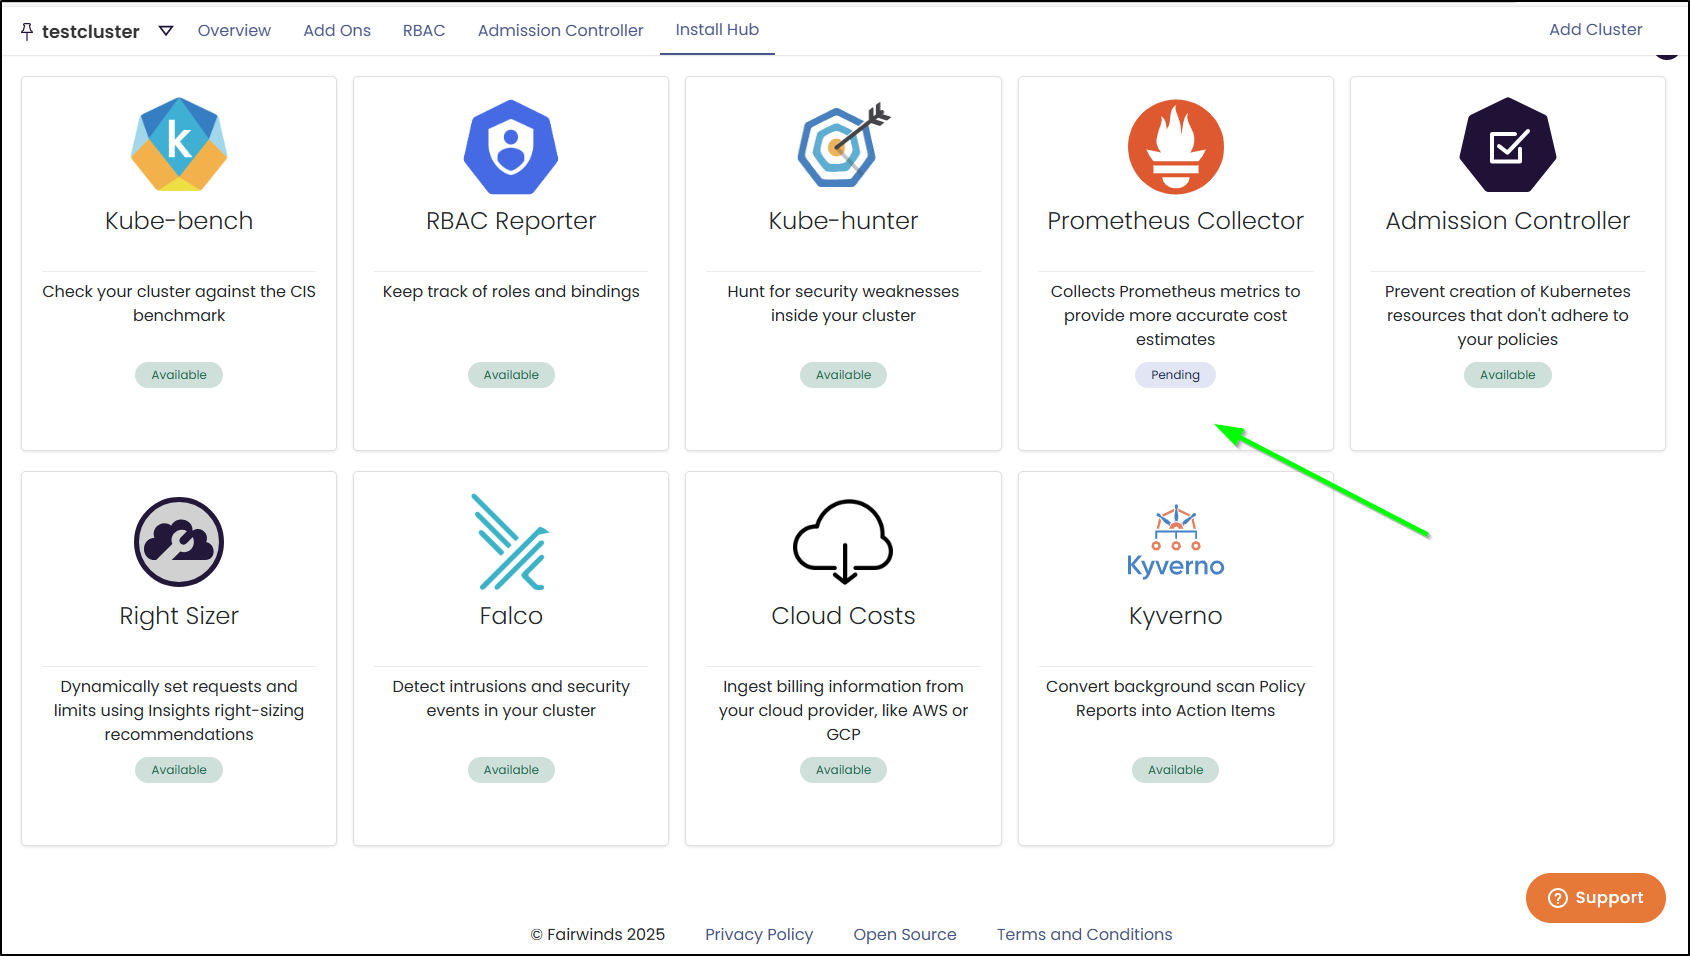This screenshot has height=956, width=1690.
Task: Click the Admission Controller checkbox logo
Action: pos(1507,145)
